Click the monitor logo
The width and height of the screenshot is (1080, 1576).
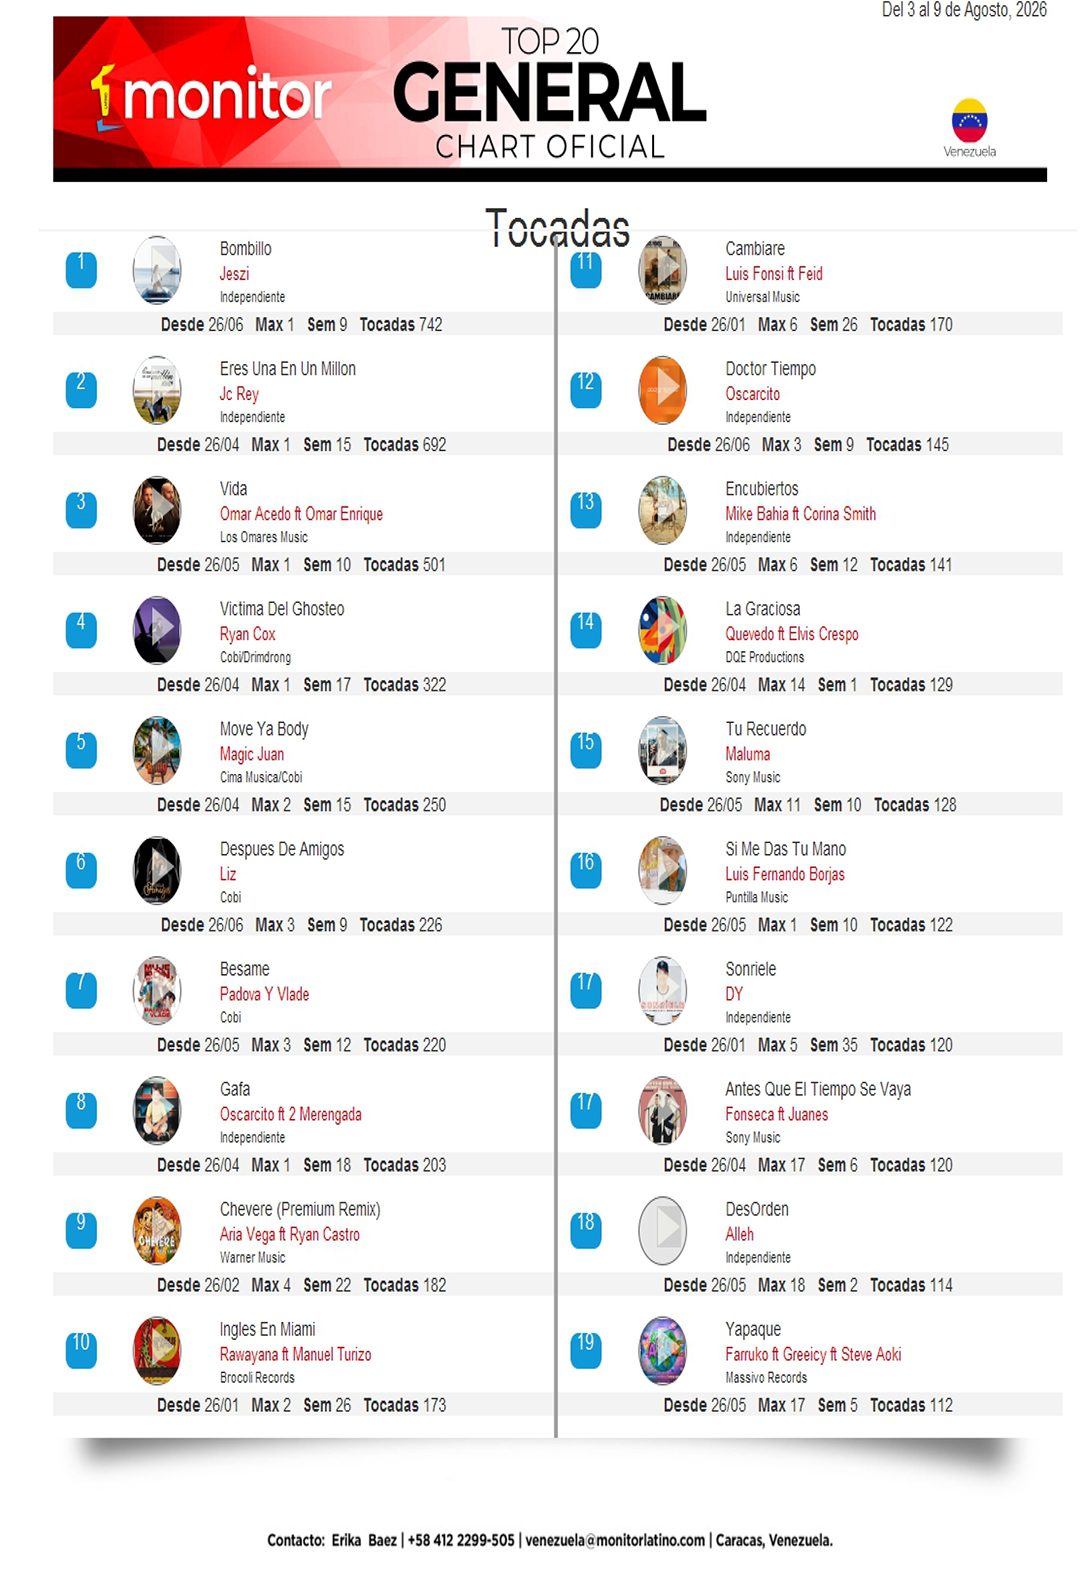tap(211, 98)
